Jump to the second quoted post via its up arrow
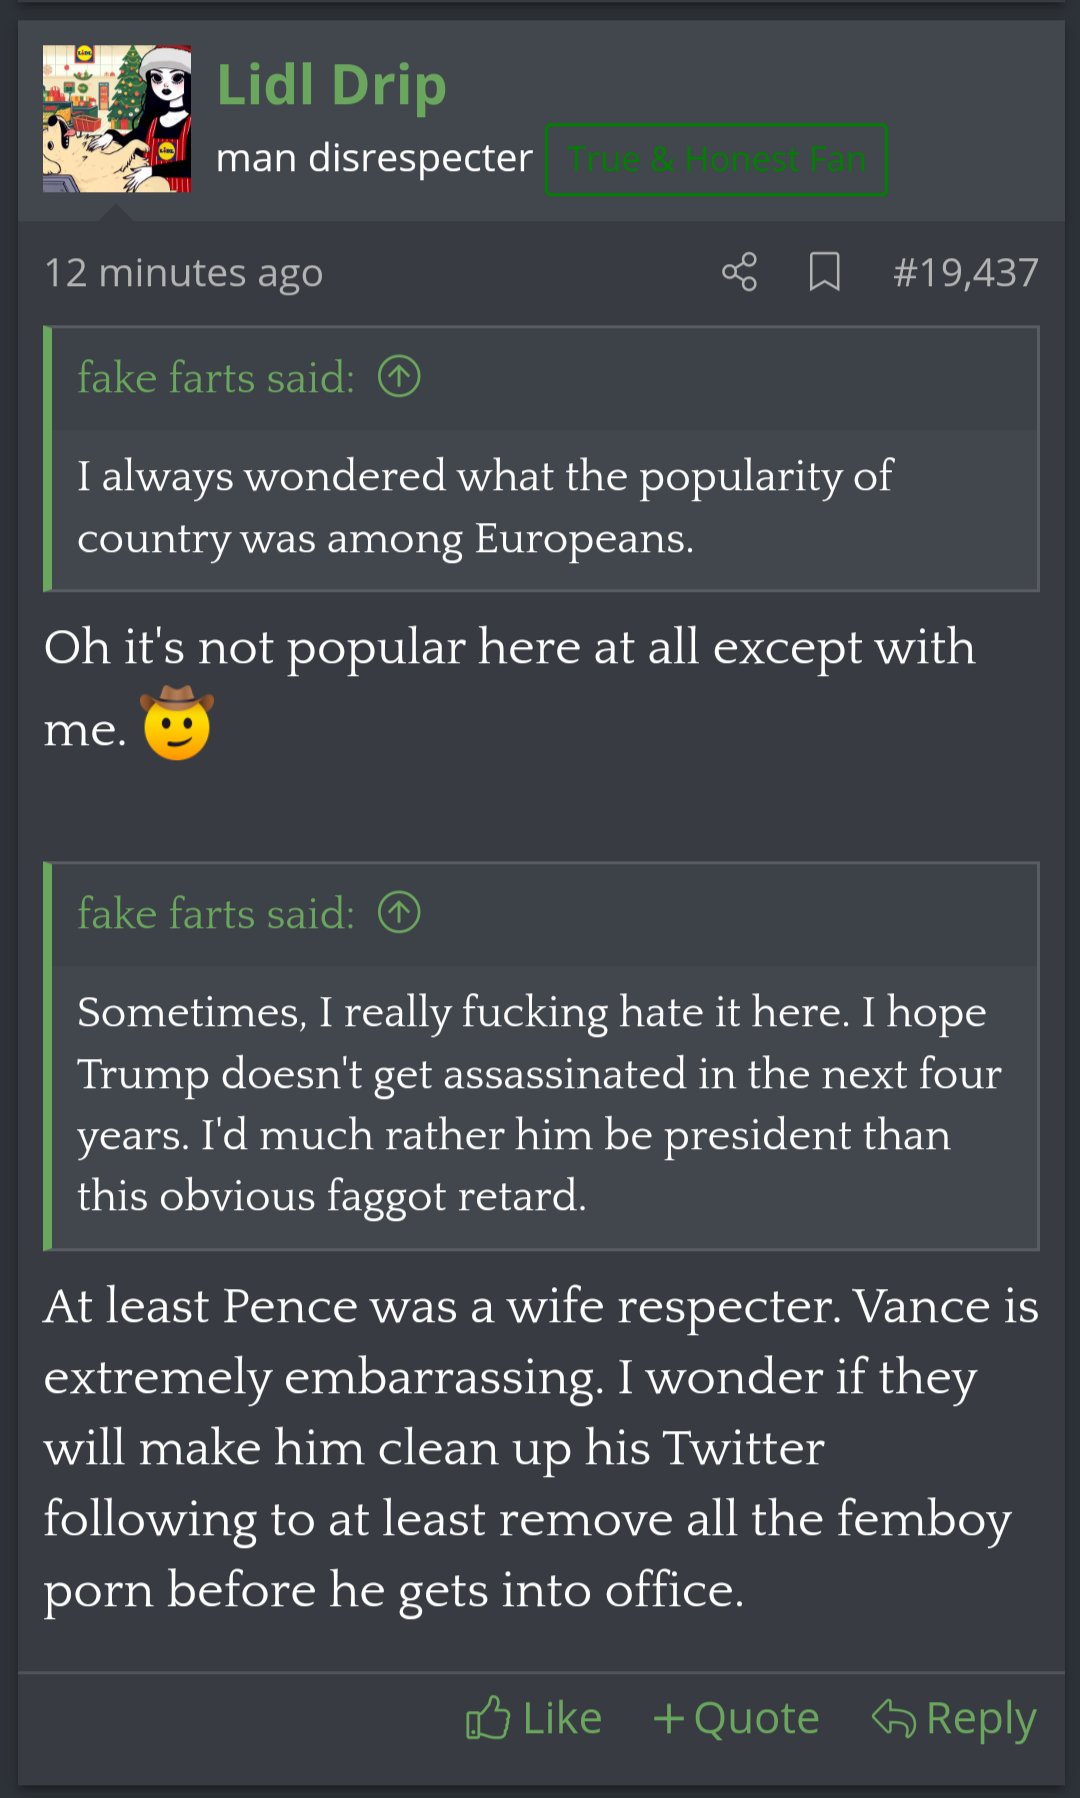1080x1798 pixels. click(x=399, y=912)
